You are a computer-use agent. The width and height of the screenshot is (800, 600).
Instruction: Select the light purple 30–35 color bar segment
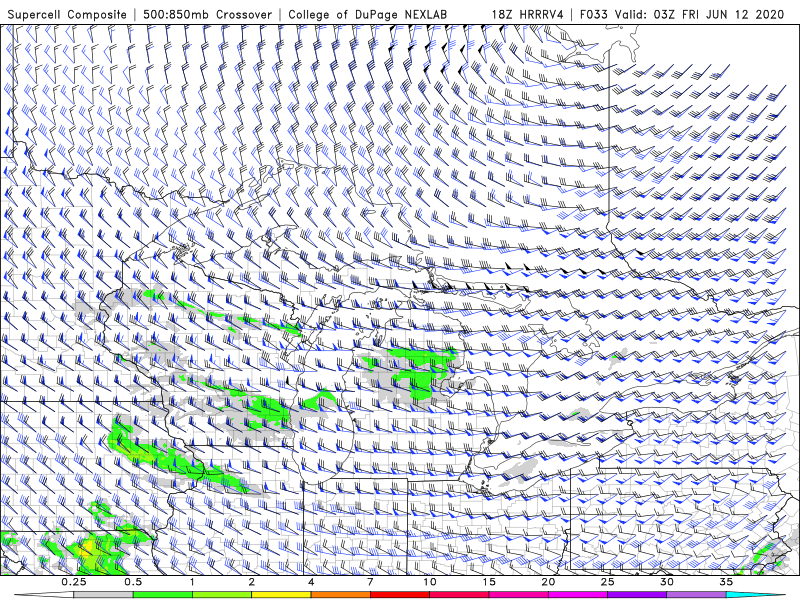click(x=696, y=595)
